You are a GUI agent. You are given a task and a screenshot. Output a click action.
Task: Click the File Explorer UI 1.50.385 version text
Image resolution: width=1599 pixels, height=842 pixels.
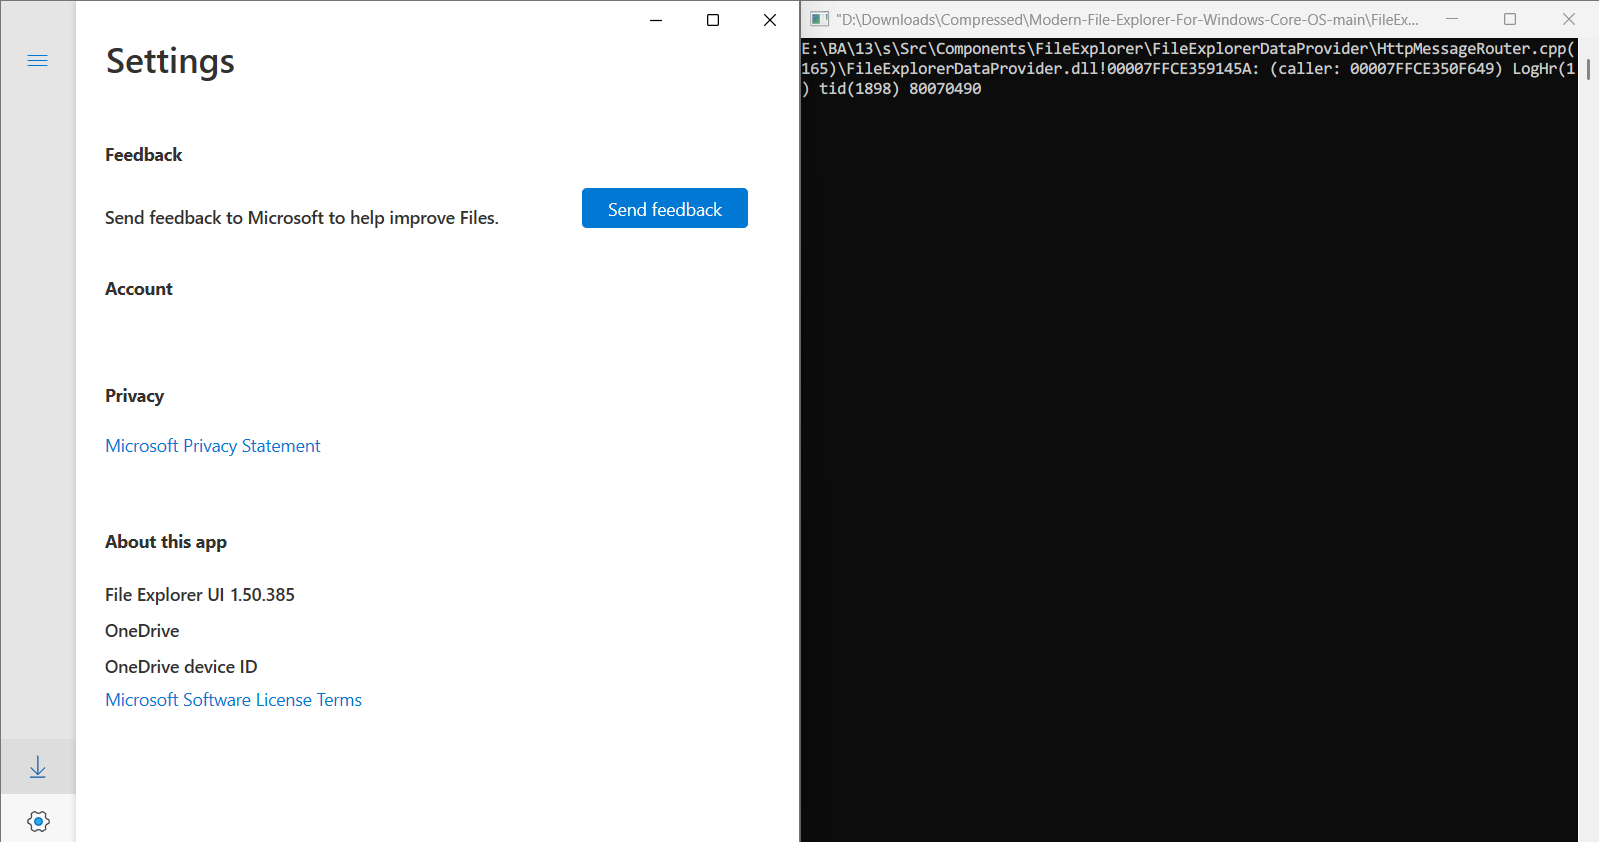(x=200, y=595)
